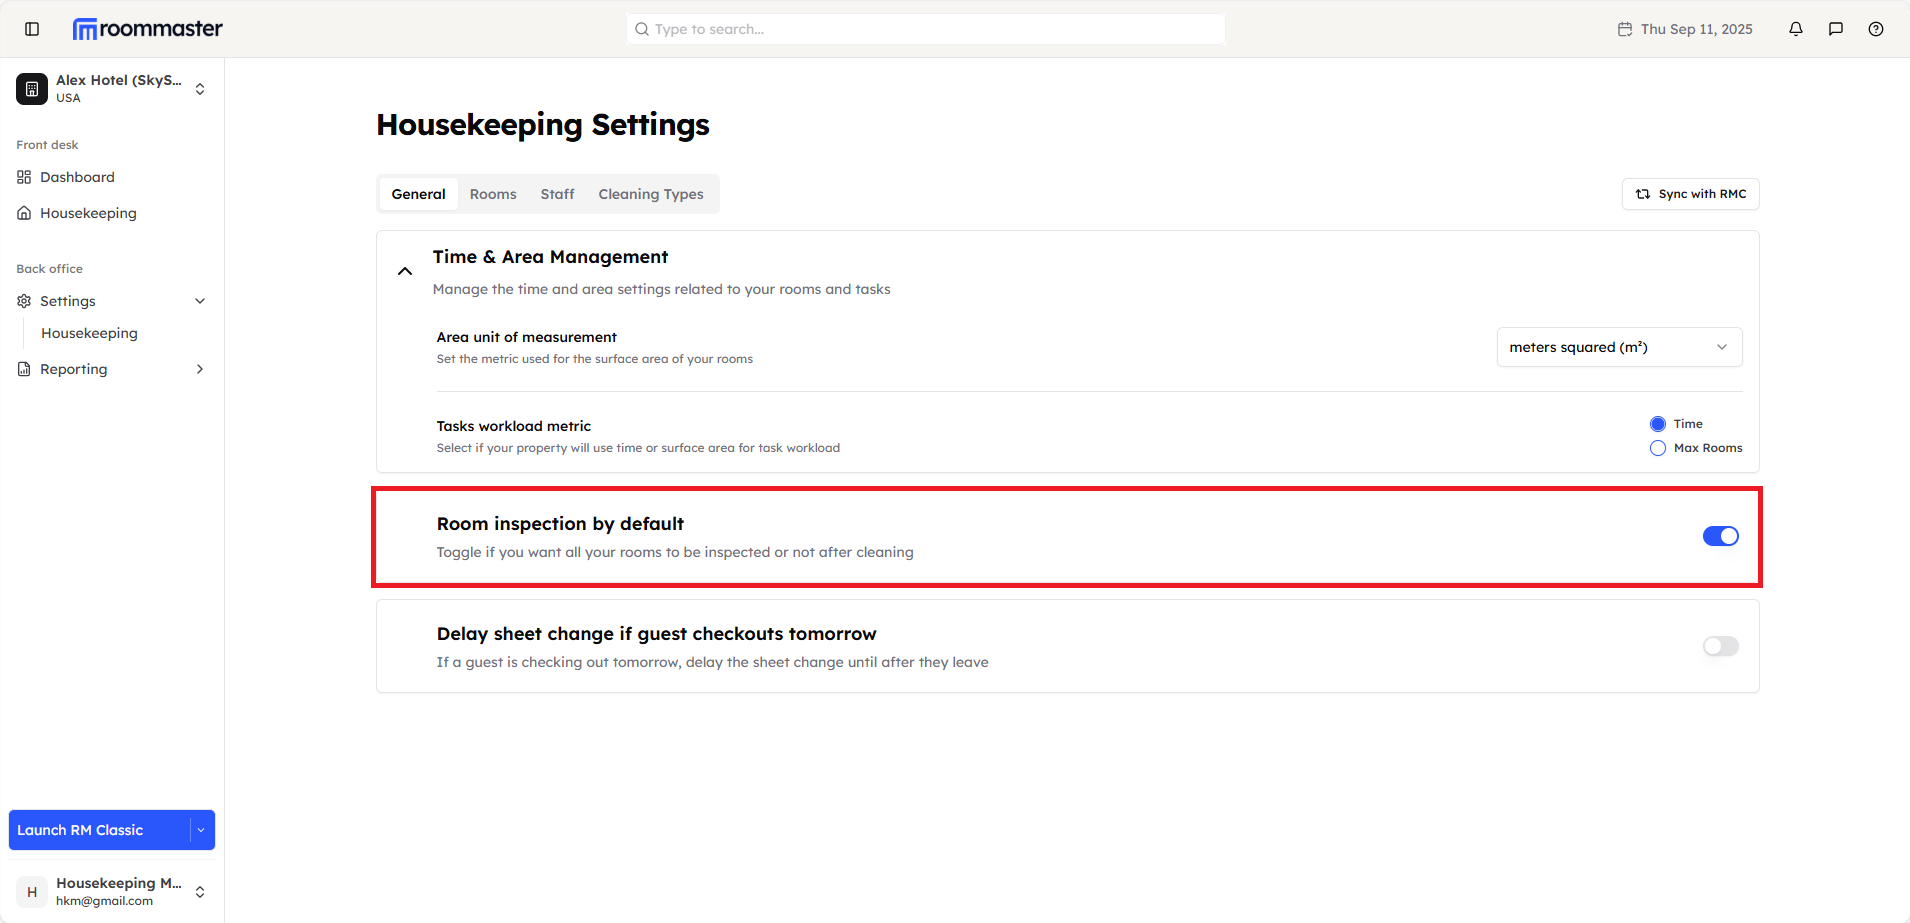Viewport: 1910px width, 923px height.
Task: Click the Type to search field
Action: click(x=925, y=29)
